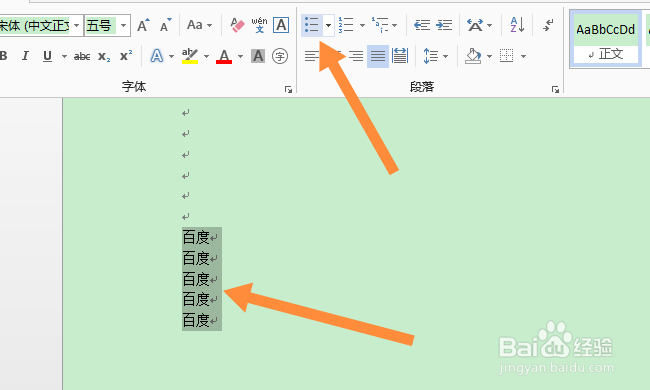
Task: Open the font size 五号 dropdown
Action: click(123, 25)
